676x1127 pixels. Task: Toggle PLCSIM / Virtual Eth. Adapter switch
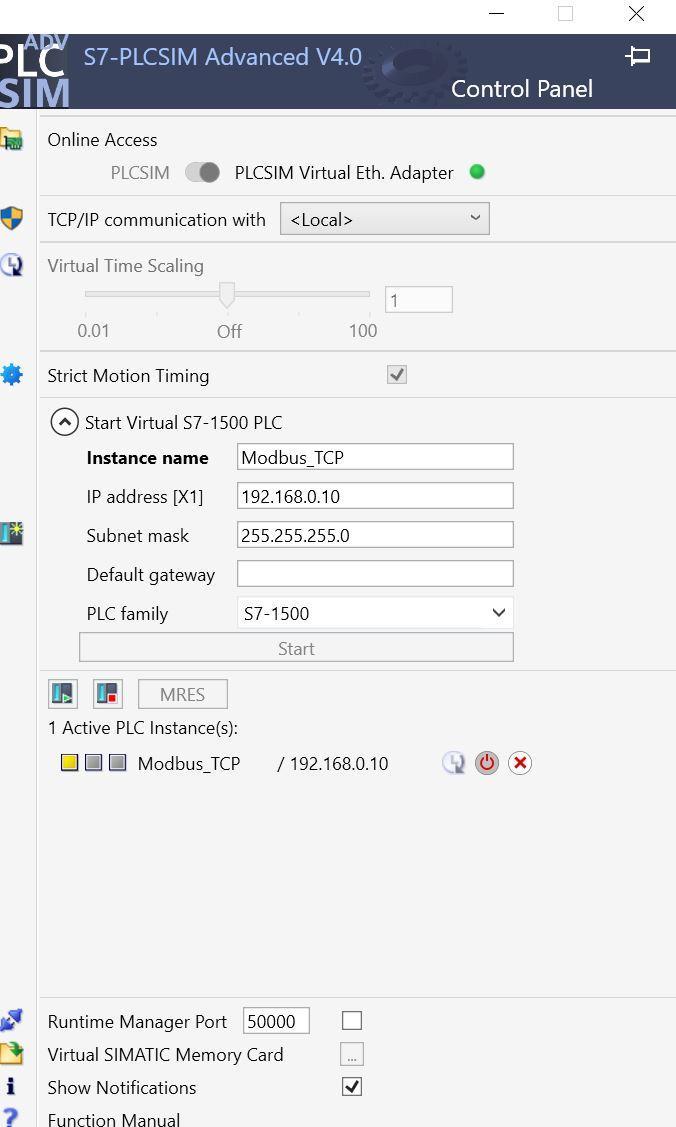(203, 172)
